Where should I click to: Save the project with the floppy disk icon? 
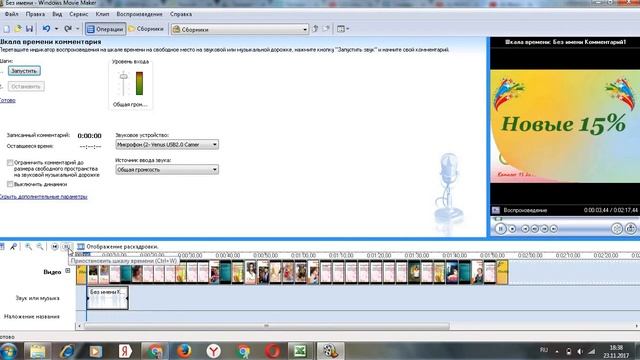pyautogui.click(x=29, y=29)
